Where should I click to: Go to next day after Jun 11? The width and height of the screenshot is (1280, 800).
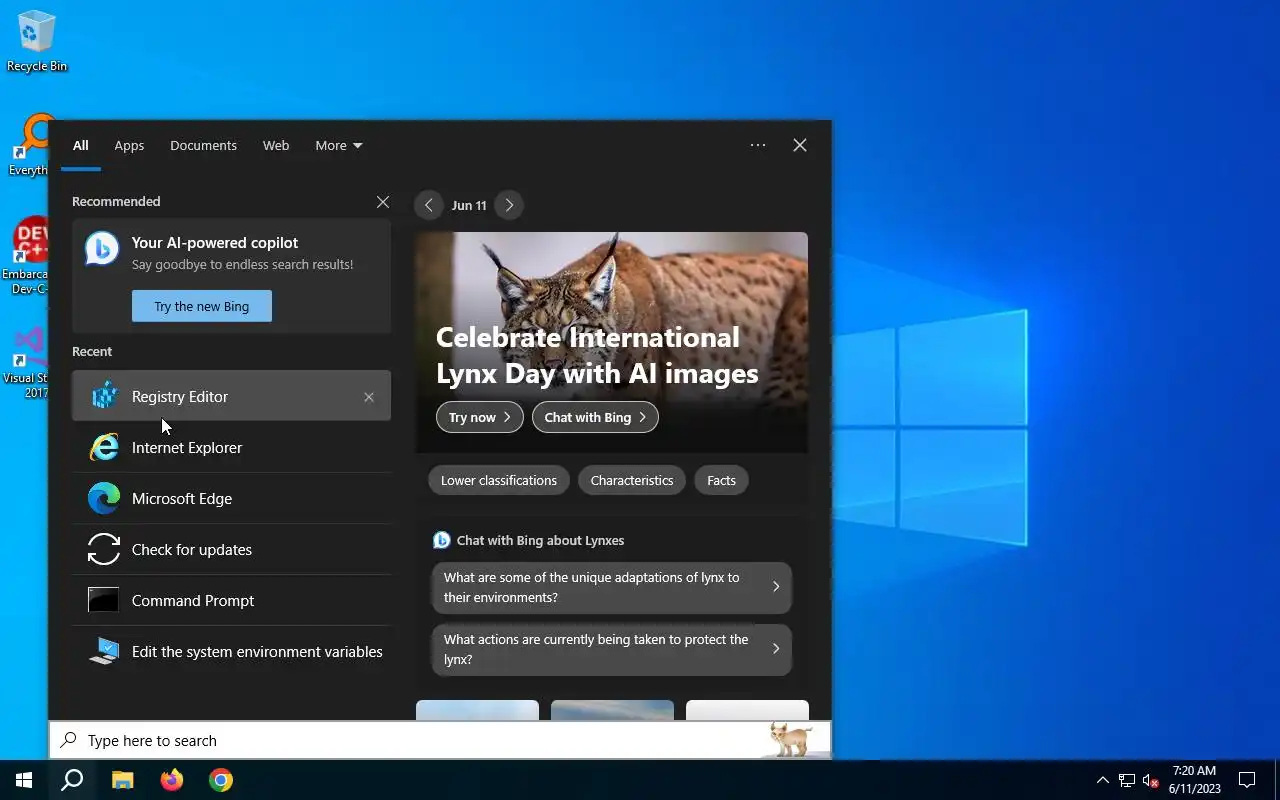(509, 205)
